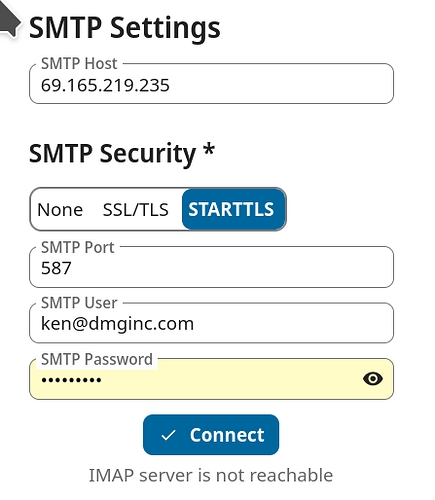Place cursor in ken@dmginc.com username text

point(117,324)
